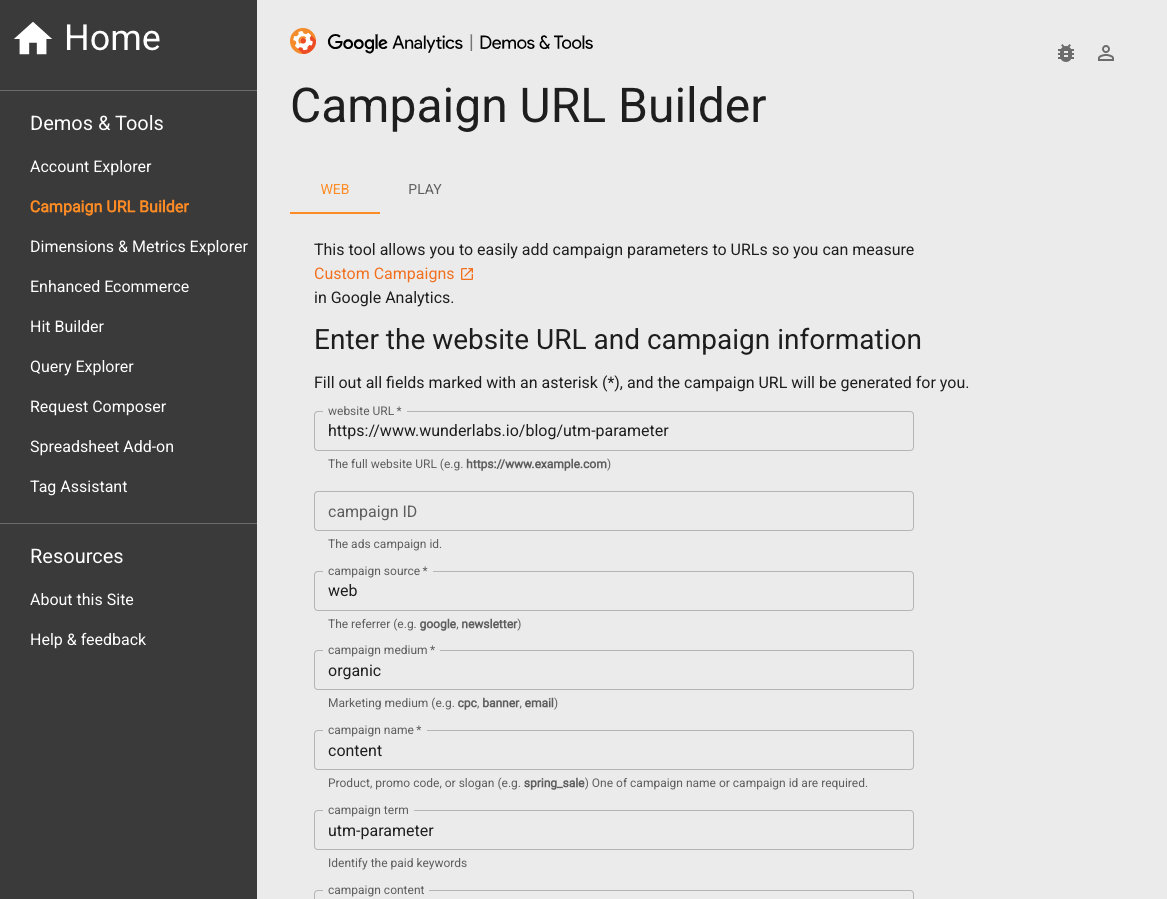The width and height of the screenshot is (1167, 899).
Task: Focus the campaign source field
Action: click(614, 591)
